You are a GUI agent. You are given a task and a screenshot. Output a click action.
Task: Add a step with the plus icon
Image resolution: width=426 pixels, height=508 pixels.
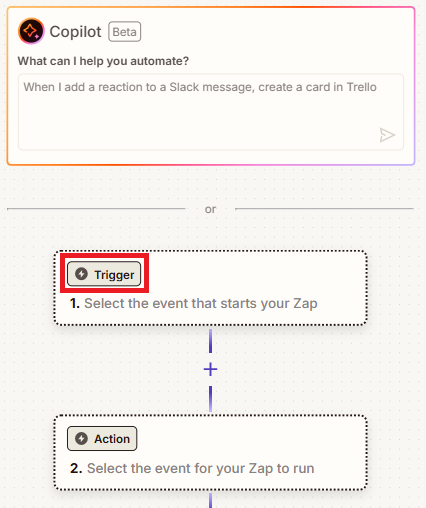210,369
